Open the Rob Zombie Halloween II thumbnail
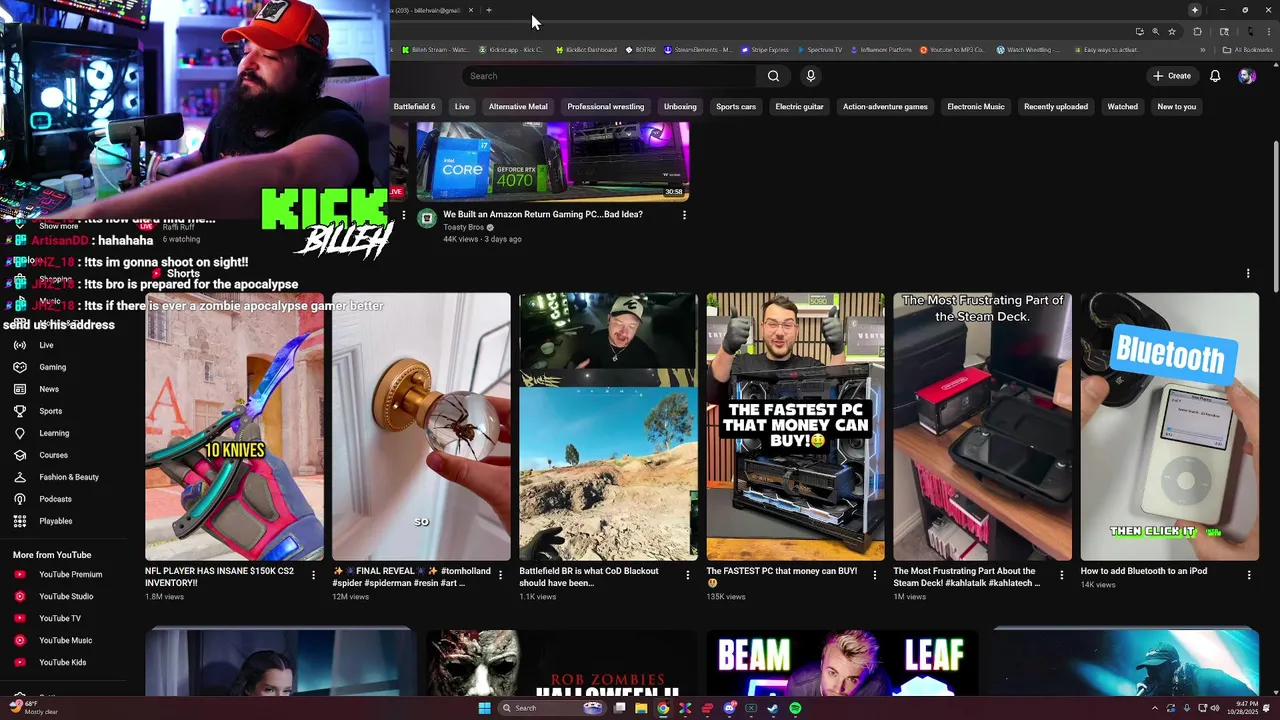This screenshot has height=720, width=1280. click(x=561, y=662)
